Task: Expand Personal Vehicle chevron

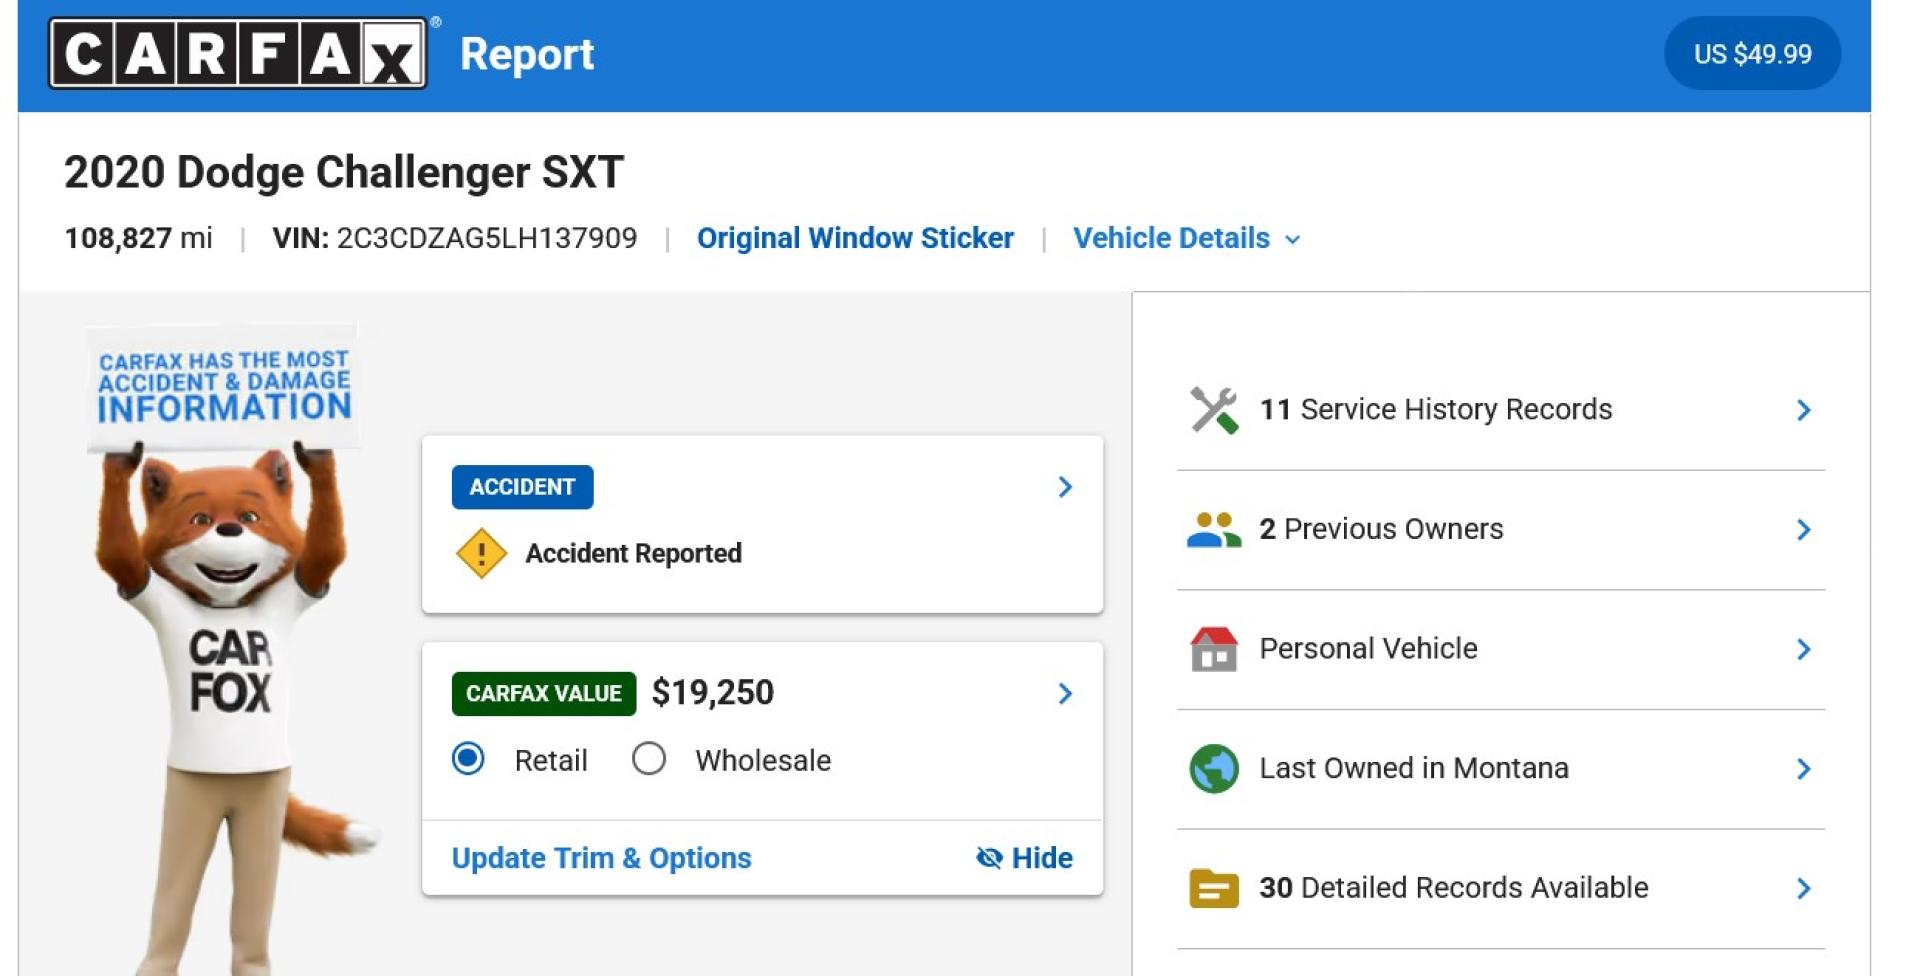Action: tap(1804, 650)
